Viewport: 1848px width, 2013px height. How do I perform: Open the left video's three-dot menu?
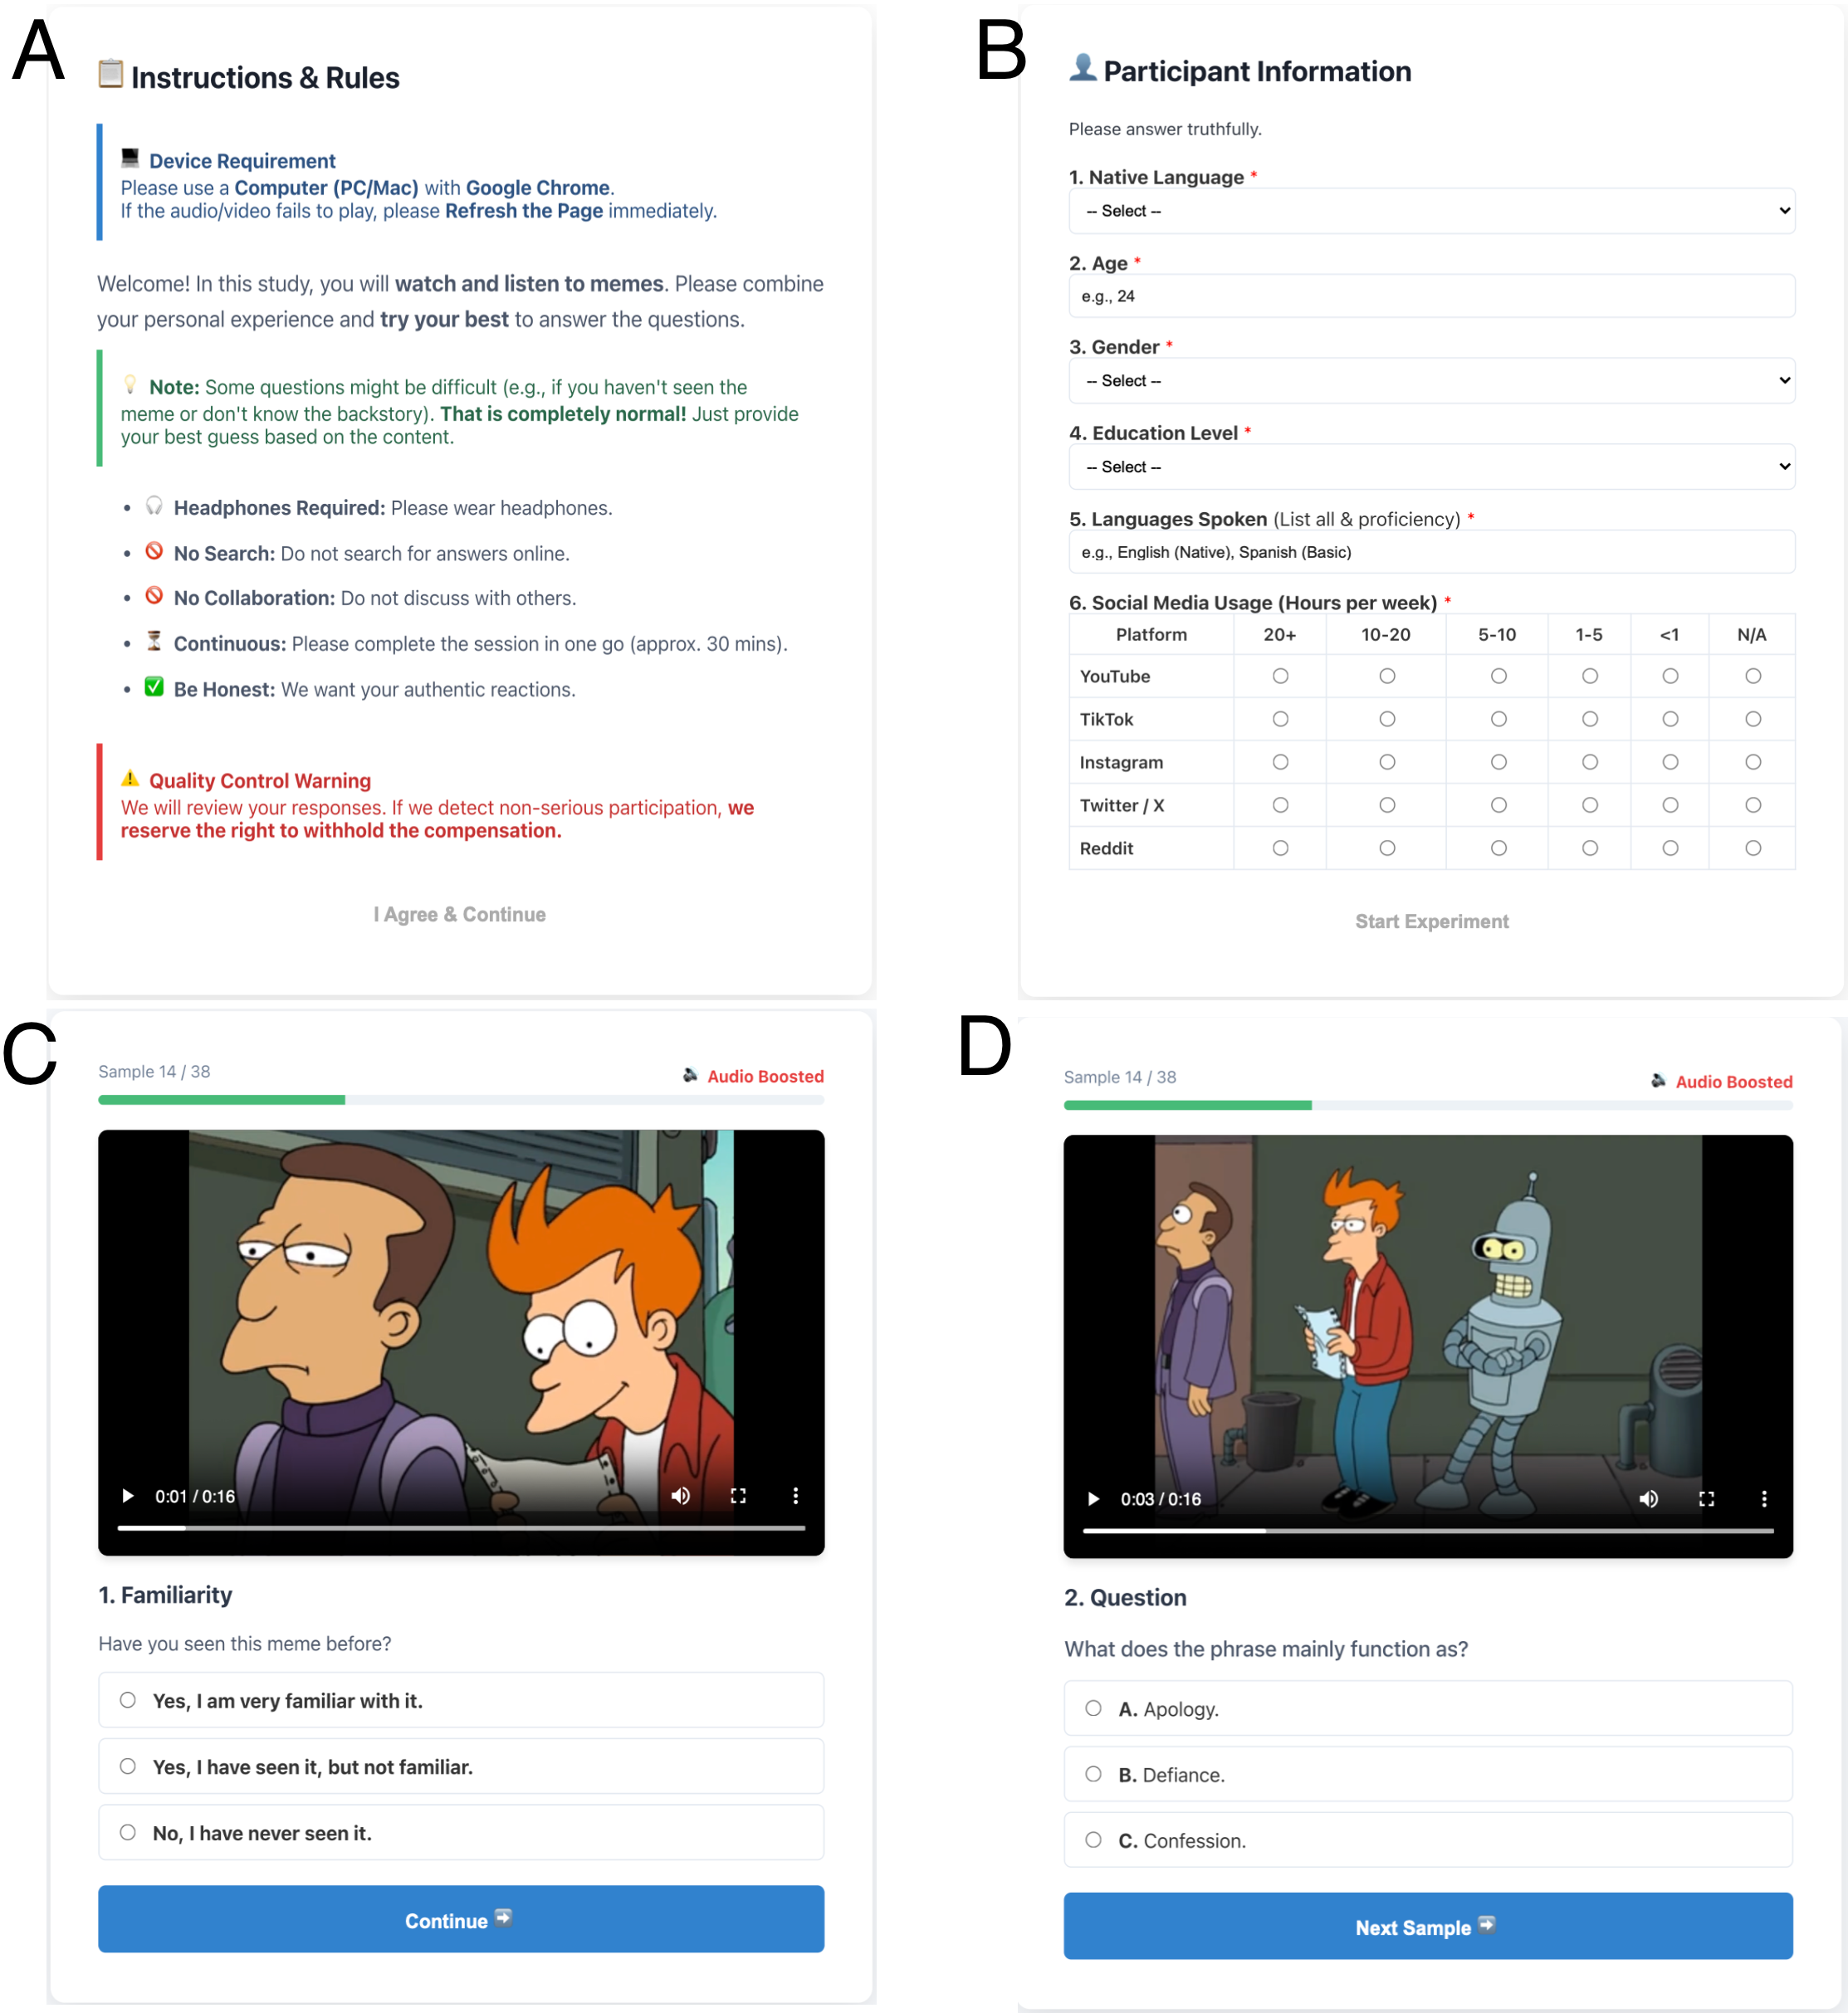tap(796, 1496)
